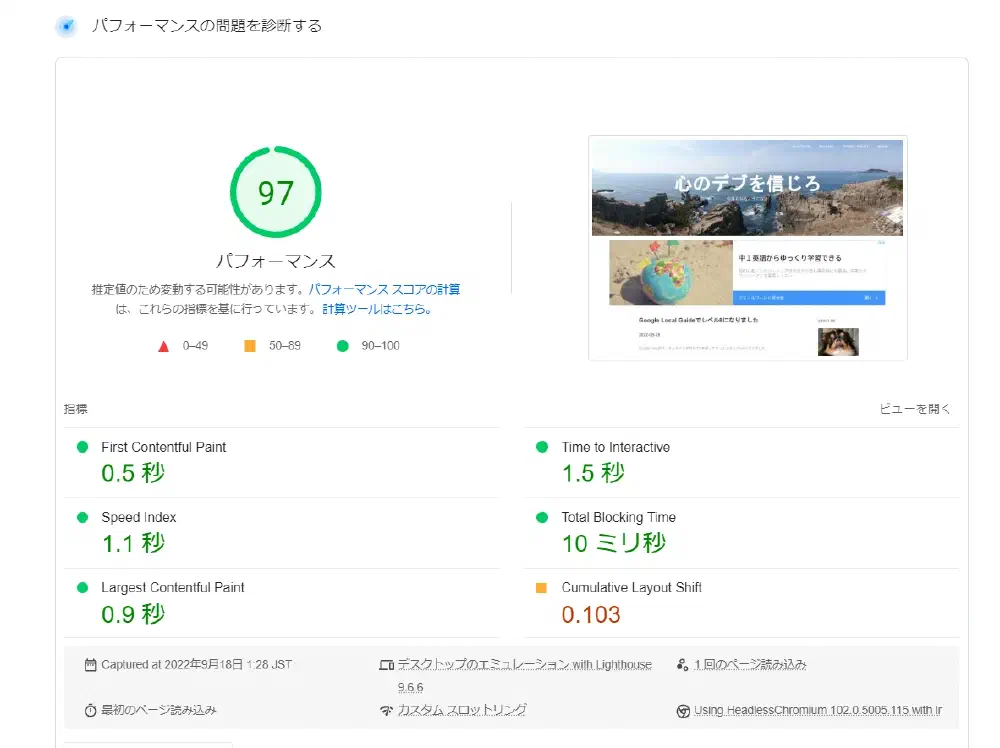Click the 1.5 秒 value
The image size is (1000, 748).
click(x=593, y=473)
